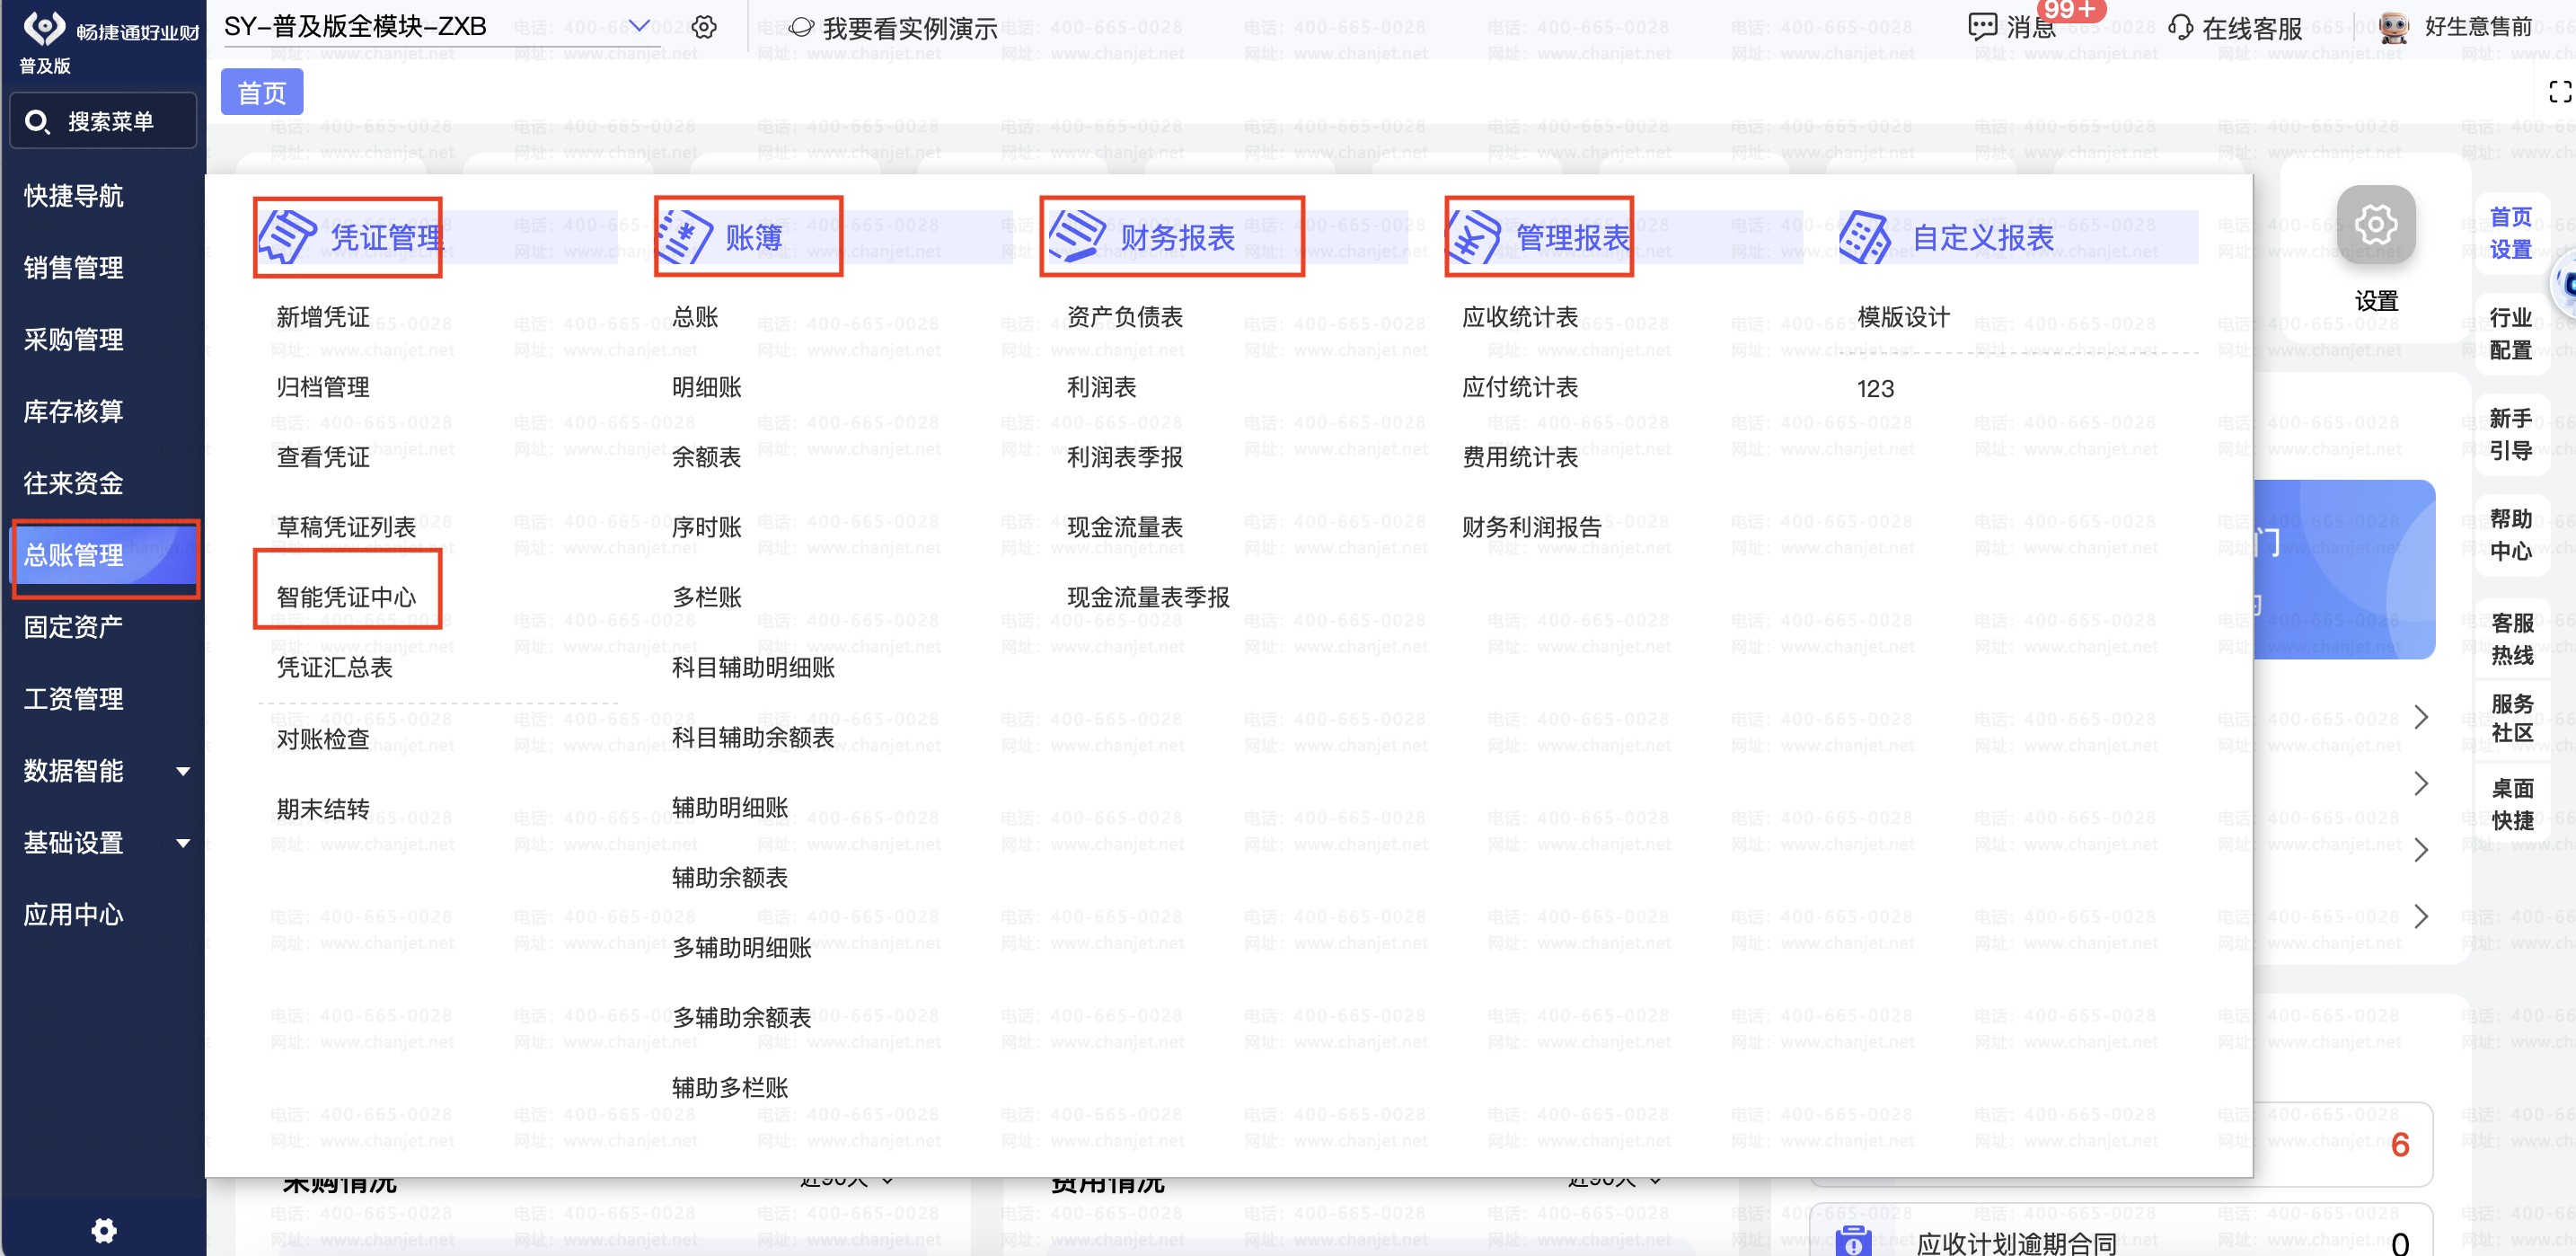Image resolution: width=2576 pixels, height=1256 pixels.
Task: Click the 管理报表 icon
Action: 1473,237
